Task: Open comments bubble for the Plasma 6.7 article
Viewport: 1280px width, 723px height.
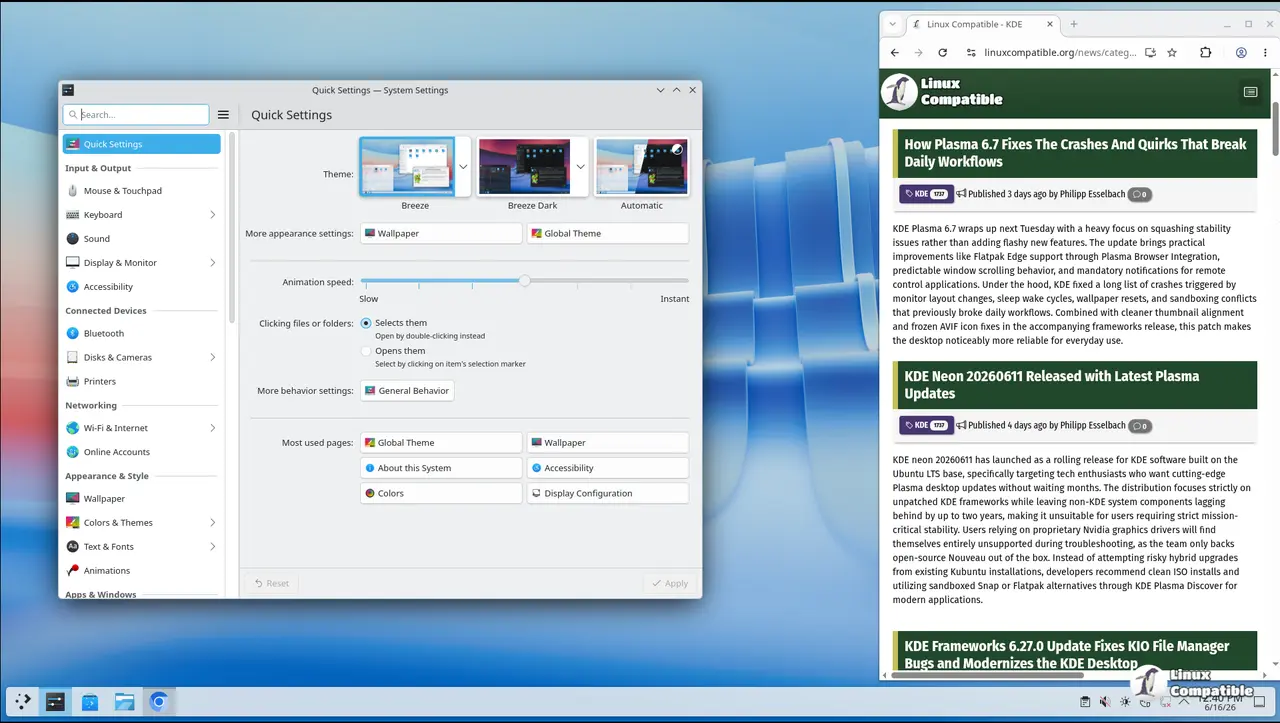Action: pos(1139,194)
